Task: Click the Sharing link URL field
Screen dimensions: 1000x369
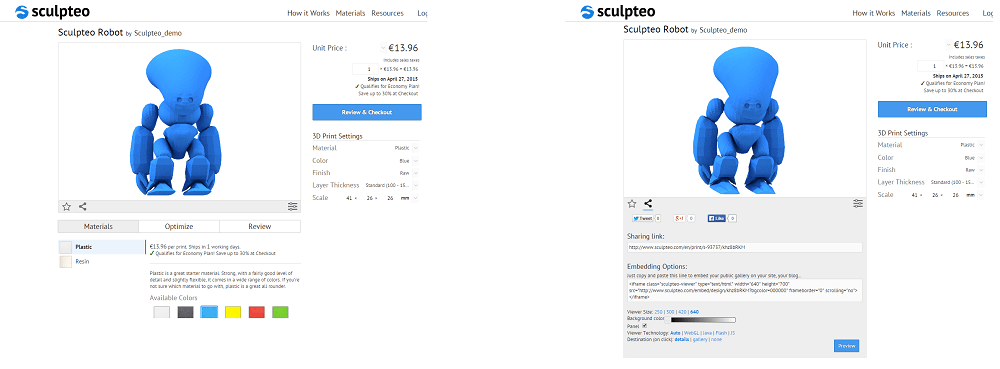Action: [744, 247]
